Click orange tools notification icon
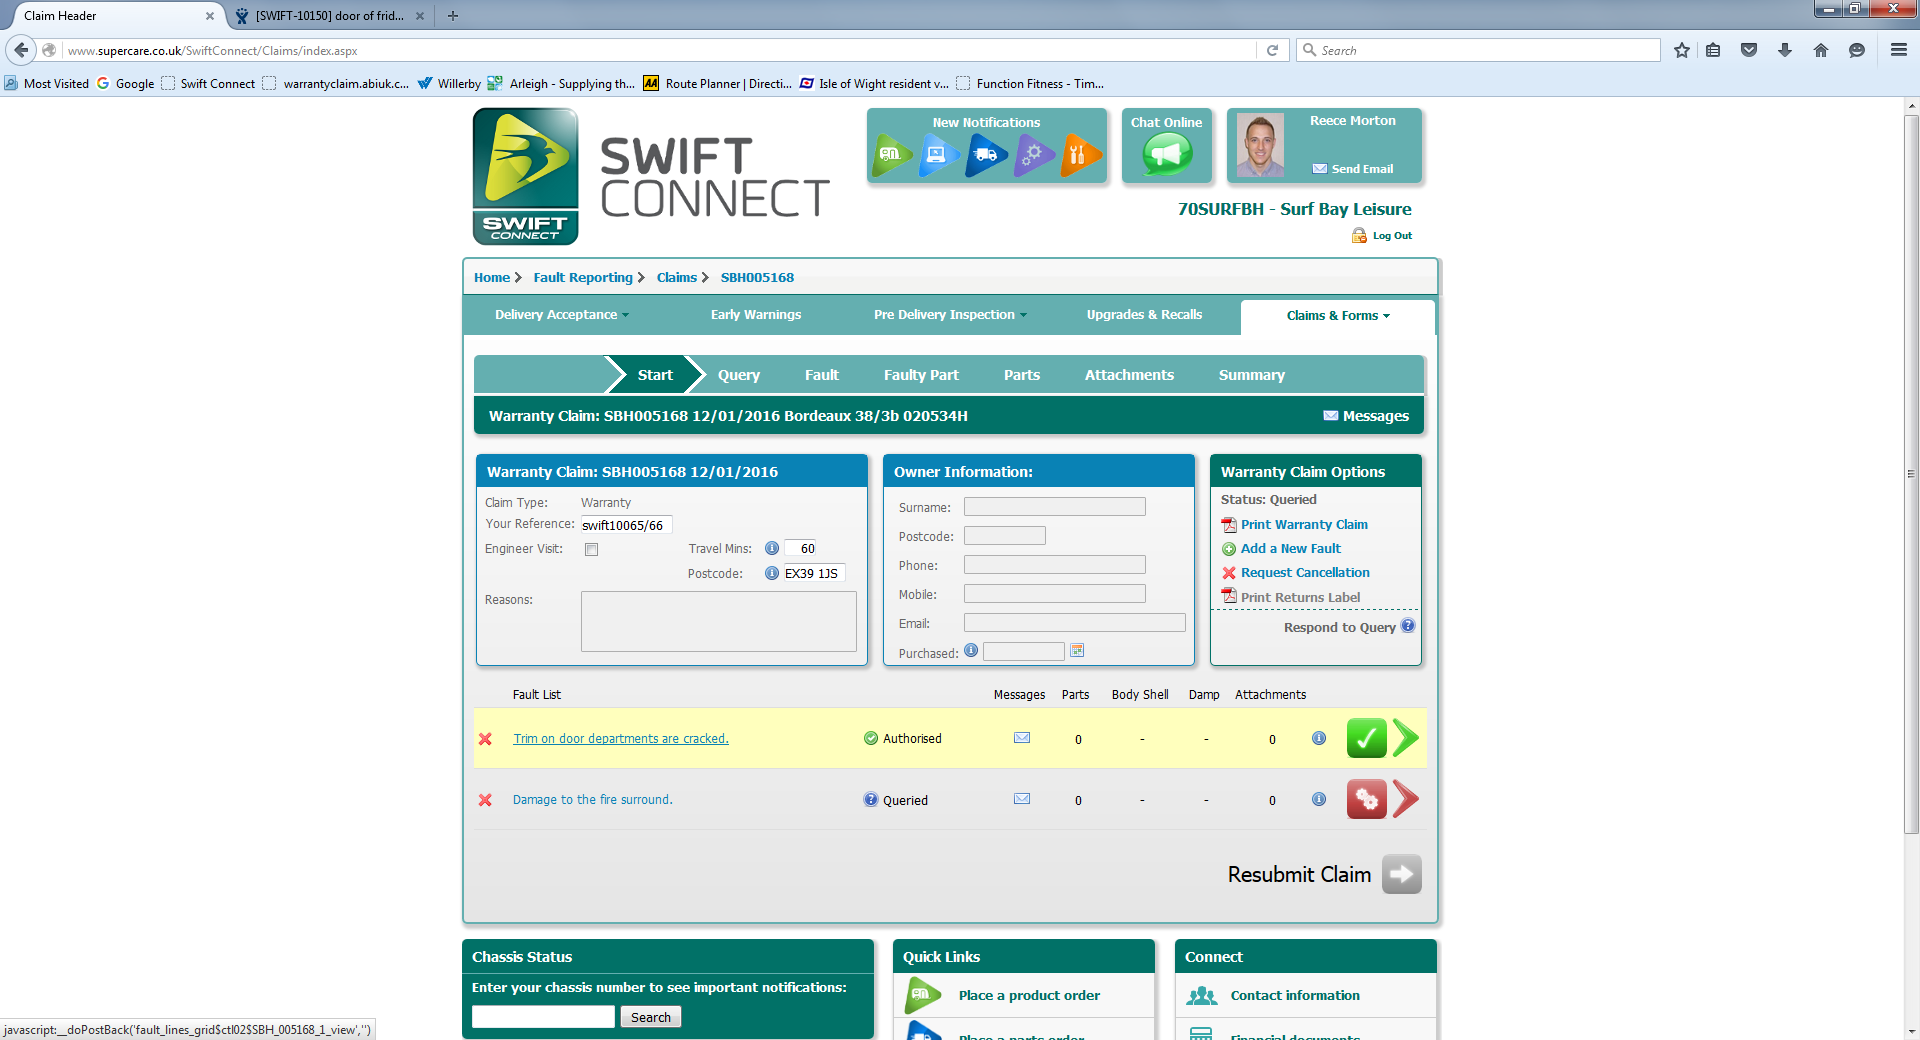This screenshot has width=1920, height=1040. (1081, 155)
